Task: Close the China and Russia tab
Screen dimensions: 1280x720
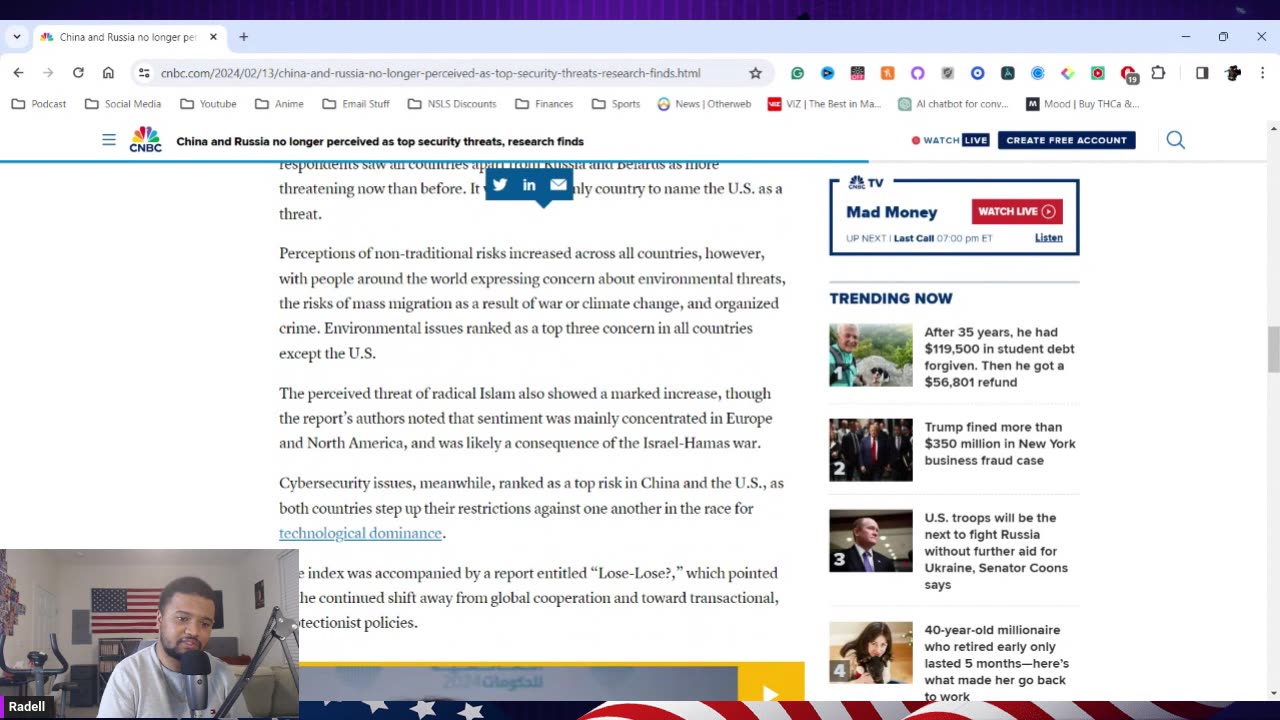Action: click(x=213, y=37)
